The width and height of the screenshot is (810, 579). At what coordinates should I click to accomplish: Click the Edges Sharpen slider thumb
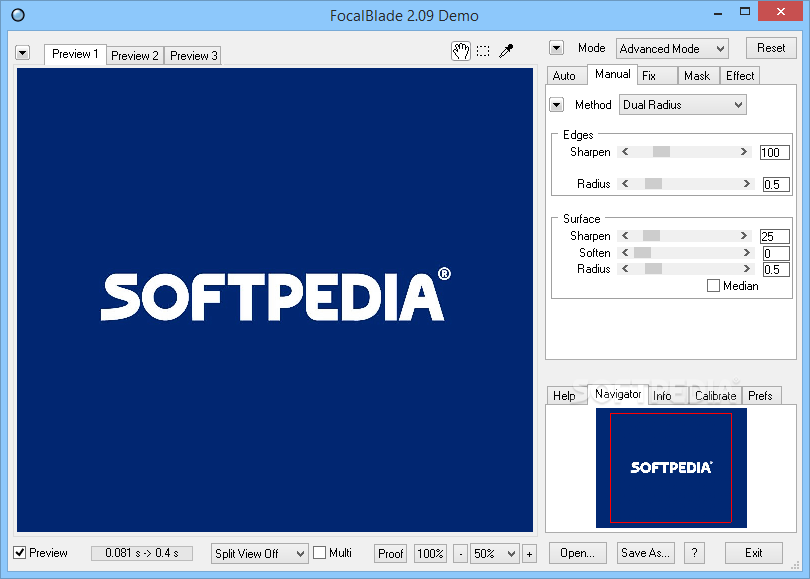click(x=661, y=152)
